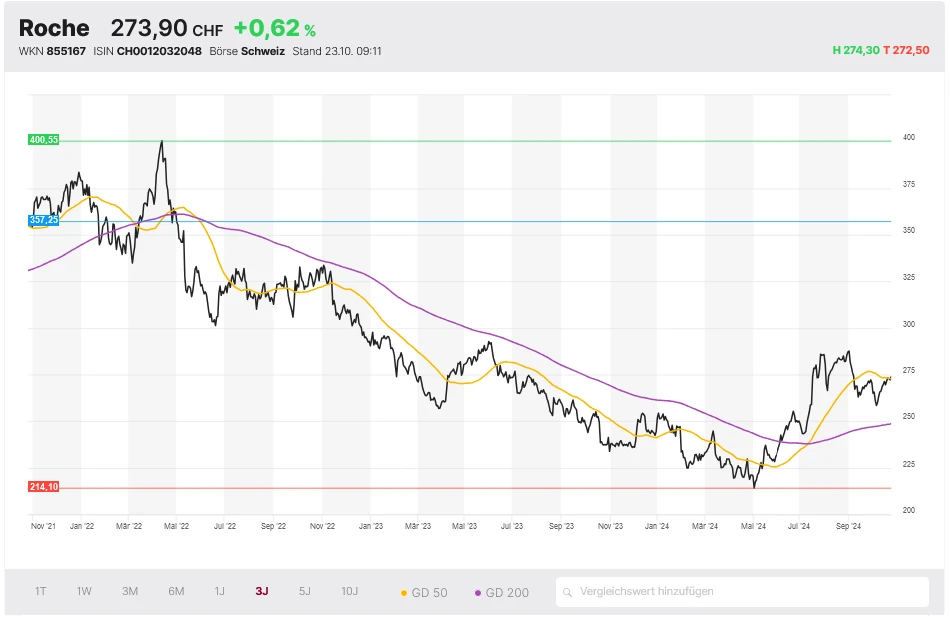Image resolution: width=950 pixels, height=619 pixels.
Task: Click the blue 357,25 price label
Action: 44,220
